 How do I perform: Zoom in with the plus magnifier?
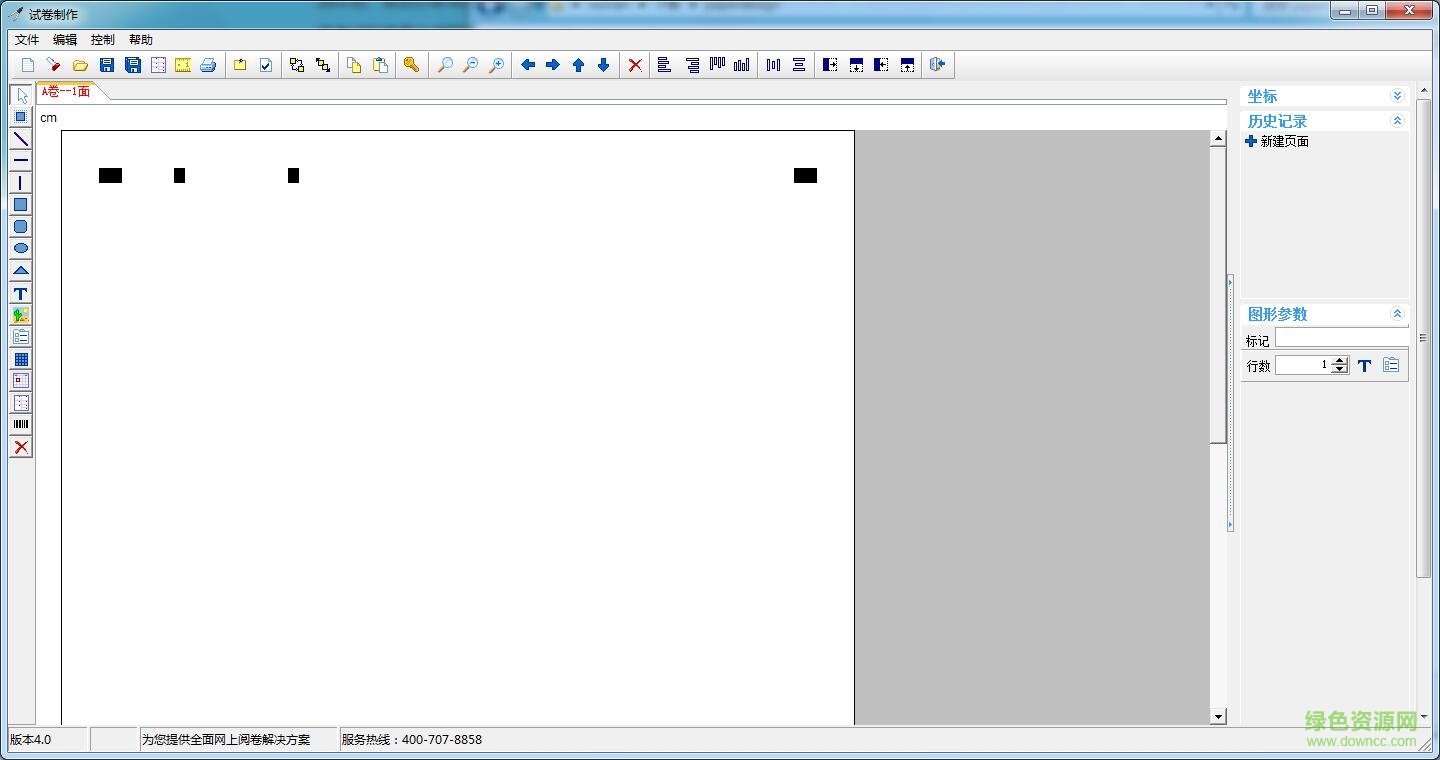[496, 65]
